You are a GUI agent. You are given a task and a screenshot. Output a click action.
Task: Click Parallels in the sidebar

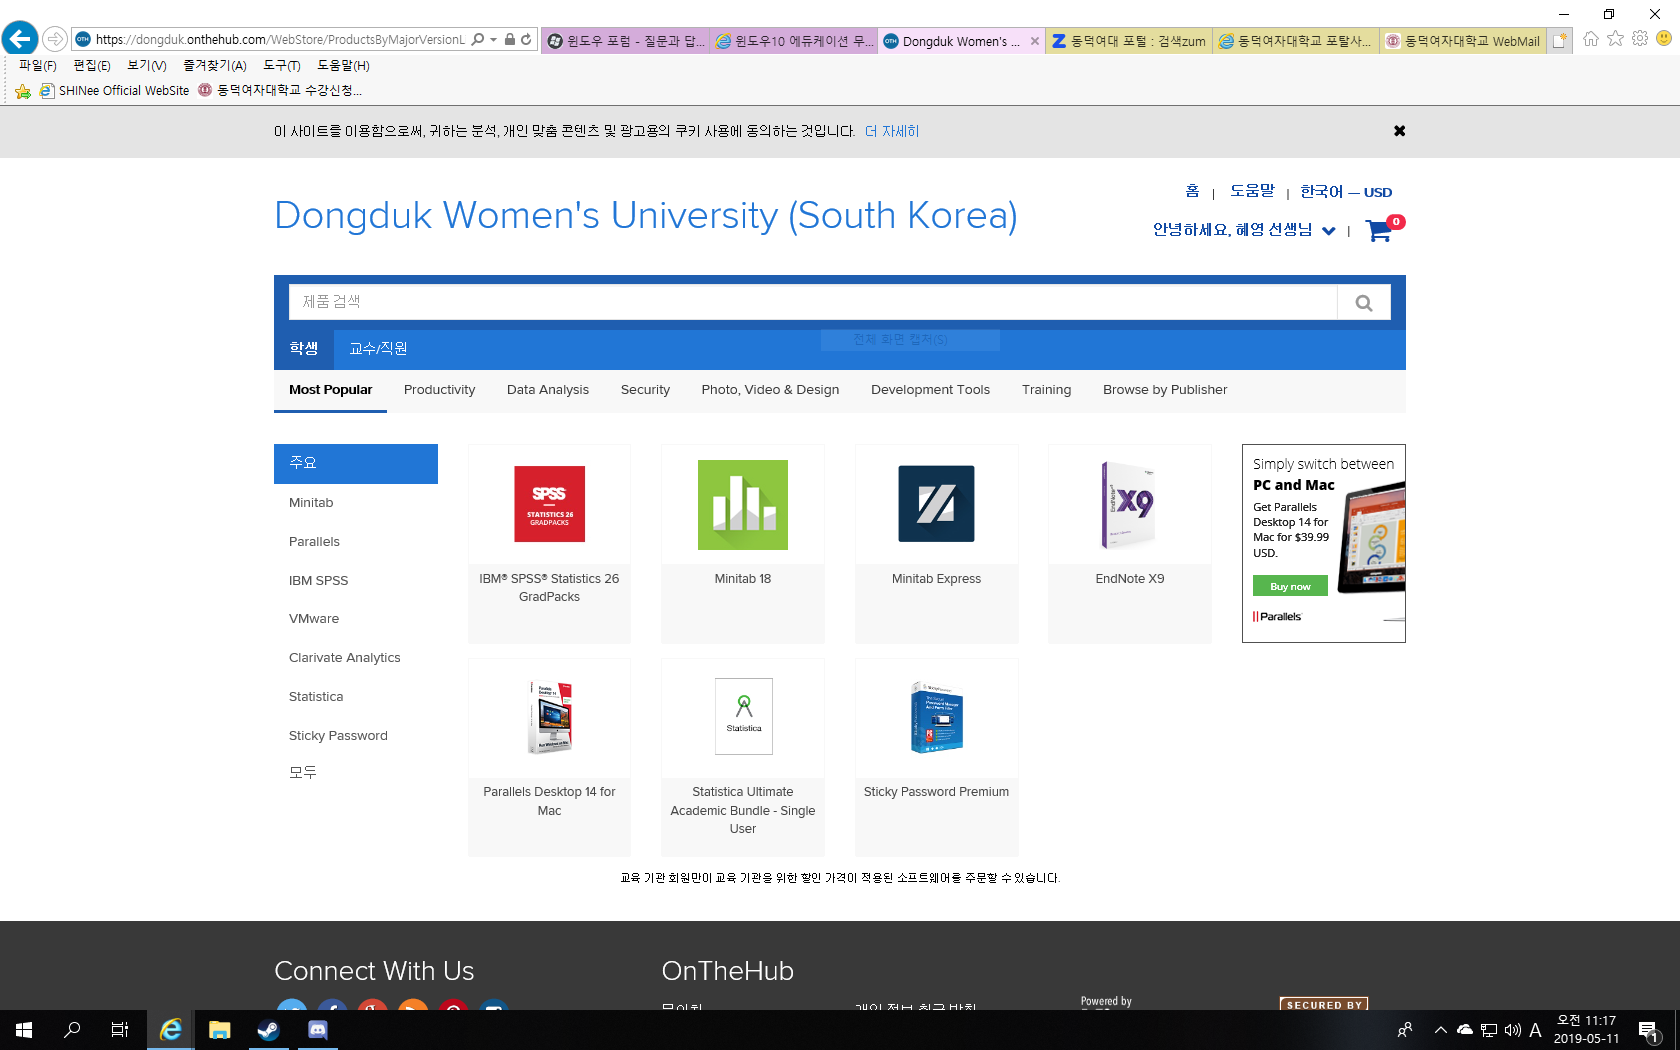click(x=314, y=542)
